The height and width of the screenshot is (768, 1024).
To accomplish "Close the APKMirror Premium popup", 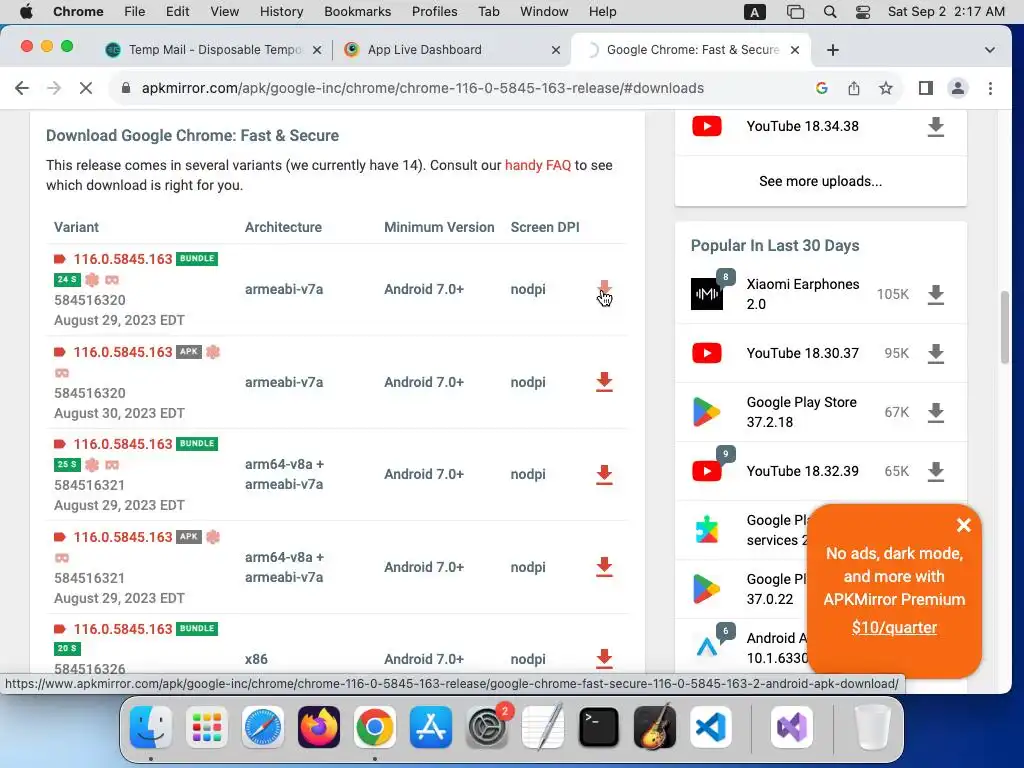I will (963, 525).
